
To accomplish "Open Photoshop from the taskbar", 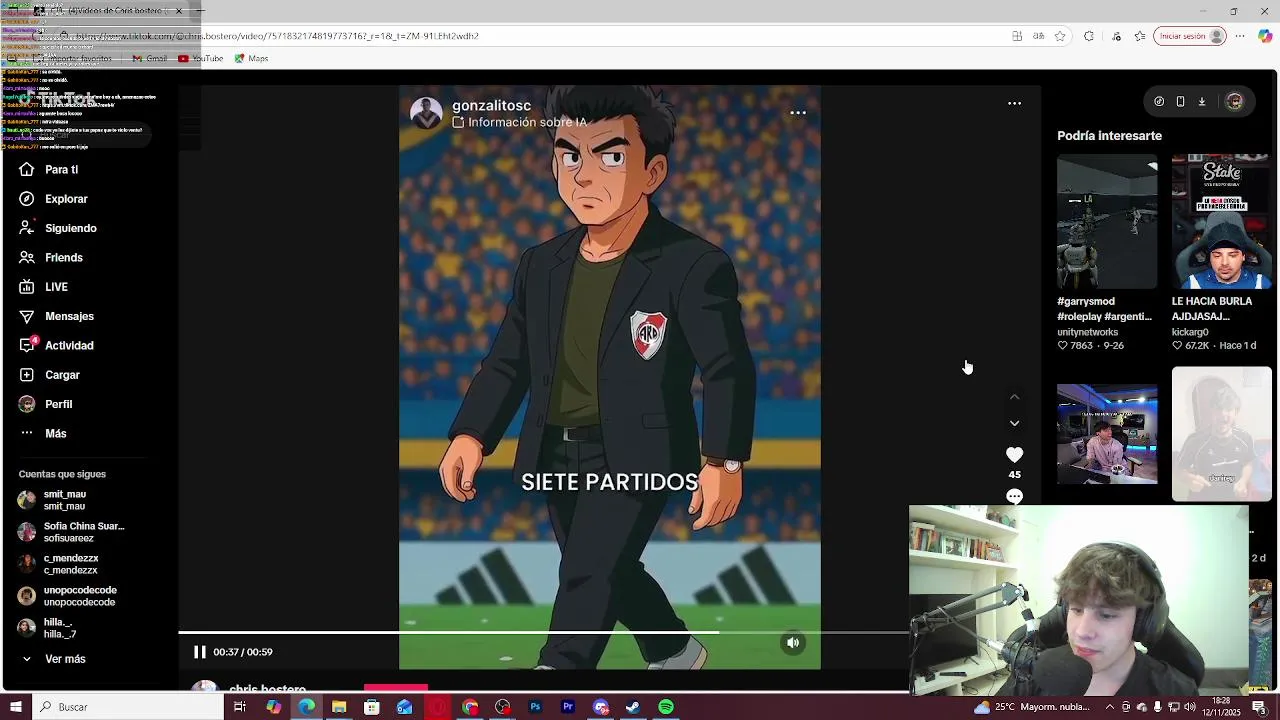I will pyautogui.click(x=535, y=707).
